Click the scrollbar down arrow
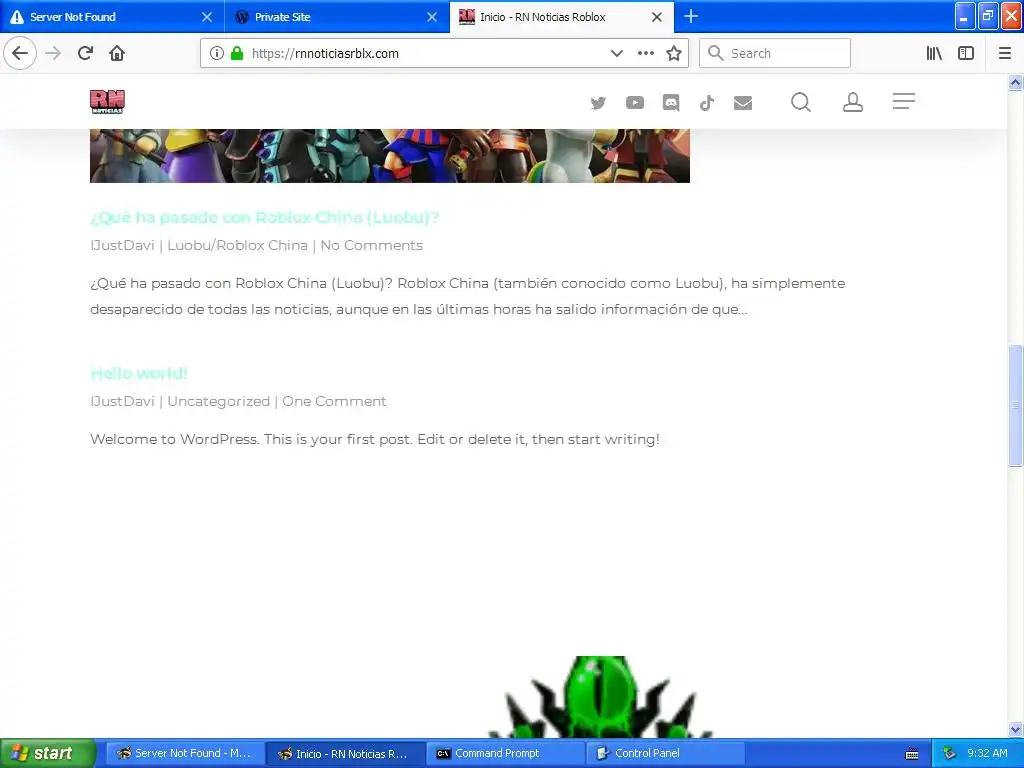The width and height of the screenshot is (1024, 768). [x=1015, y=729]
